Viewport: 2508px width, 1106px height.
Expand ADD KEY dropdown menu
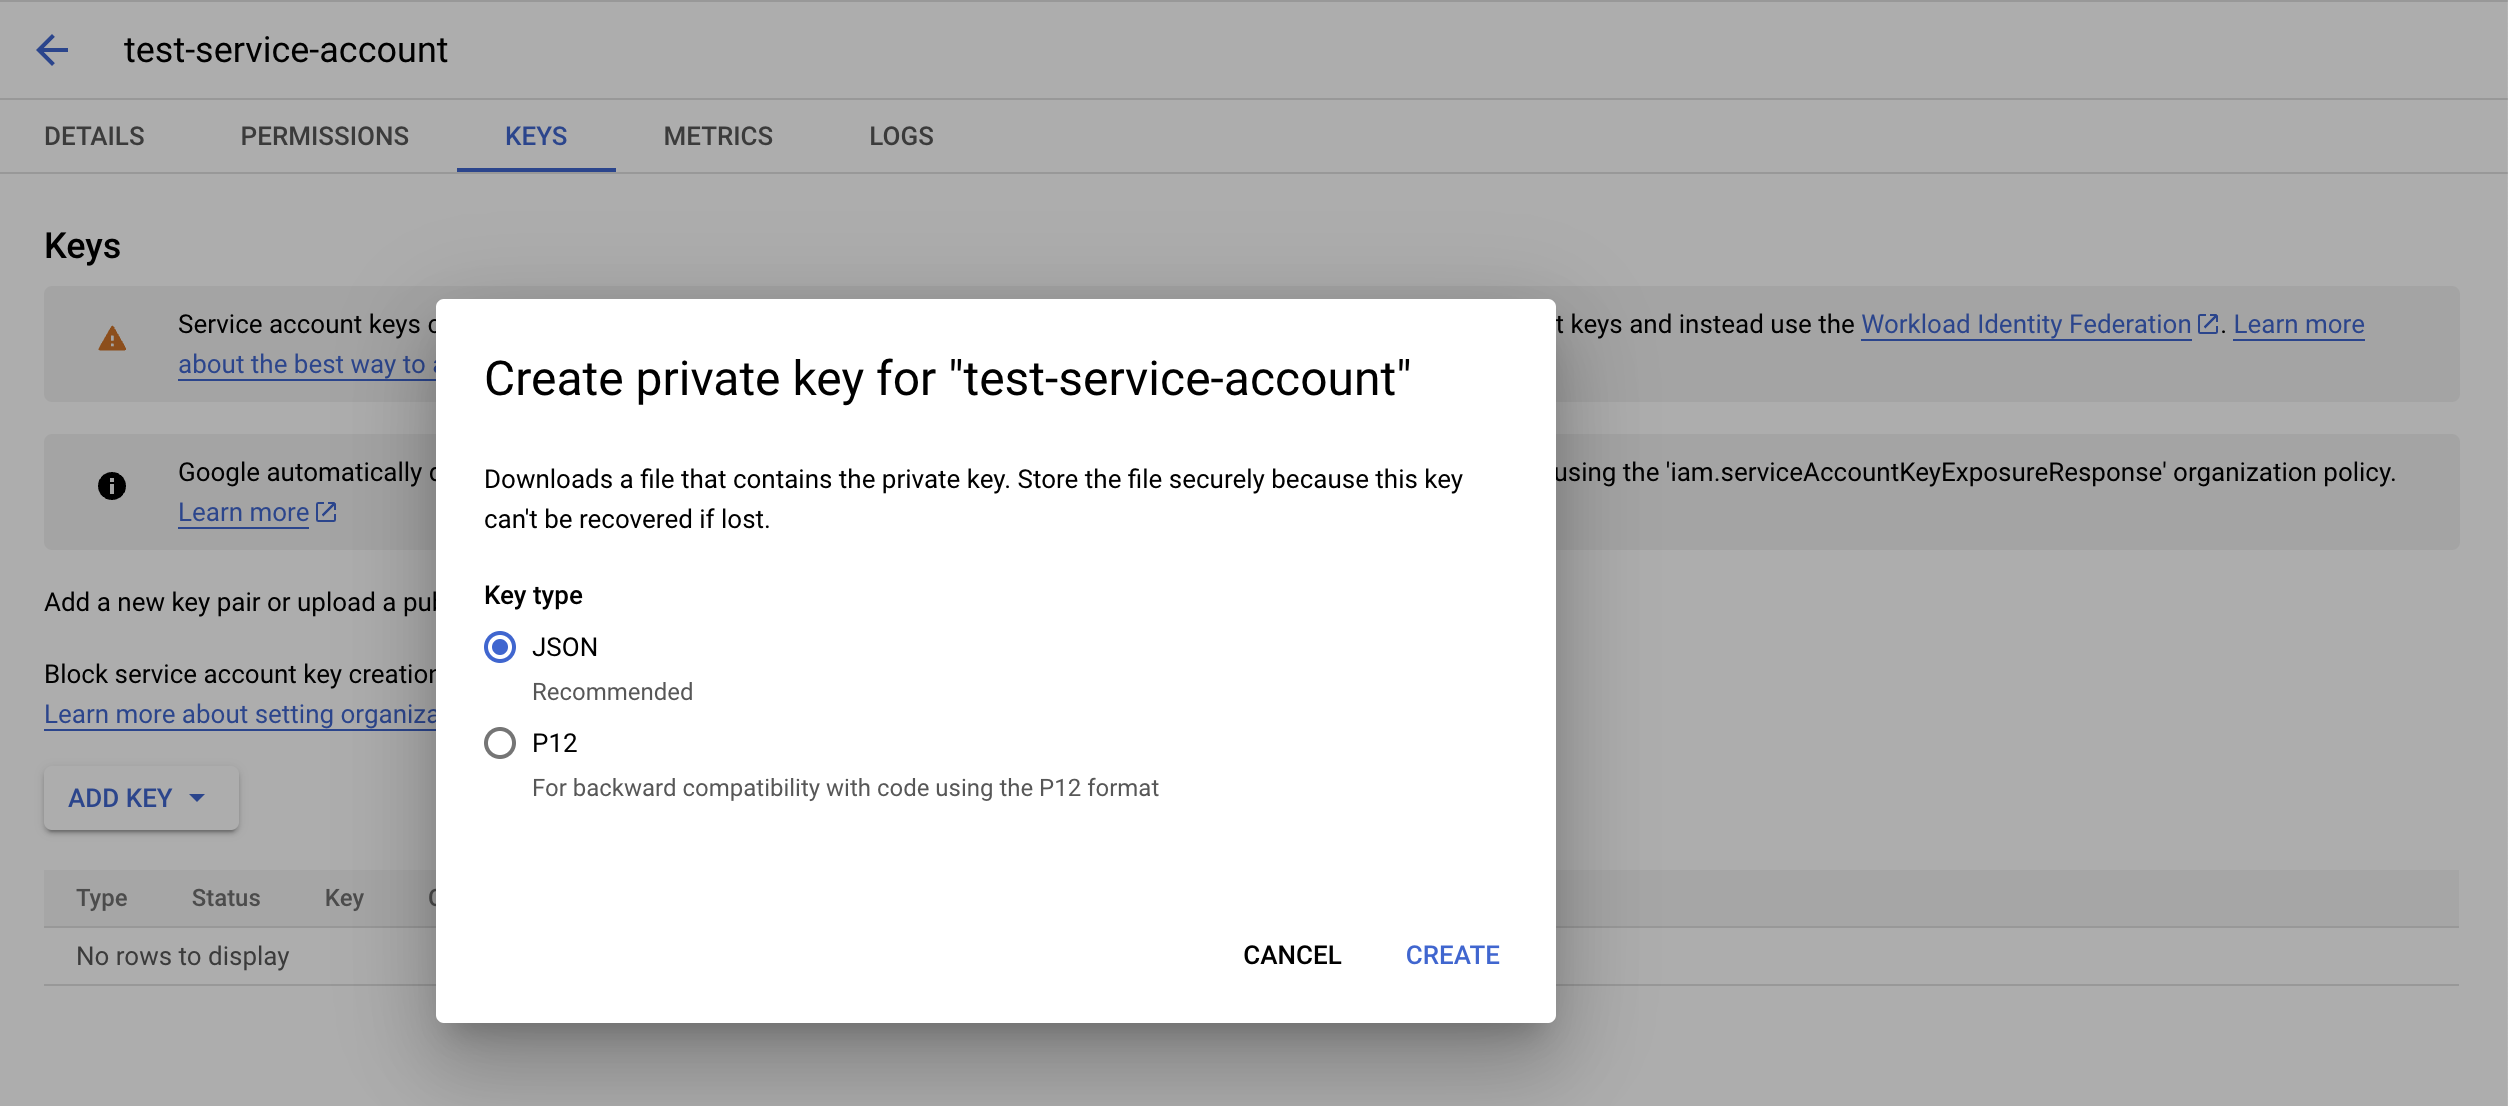[x=139, y=797]
